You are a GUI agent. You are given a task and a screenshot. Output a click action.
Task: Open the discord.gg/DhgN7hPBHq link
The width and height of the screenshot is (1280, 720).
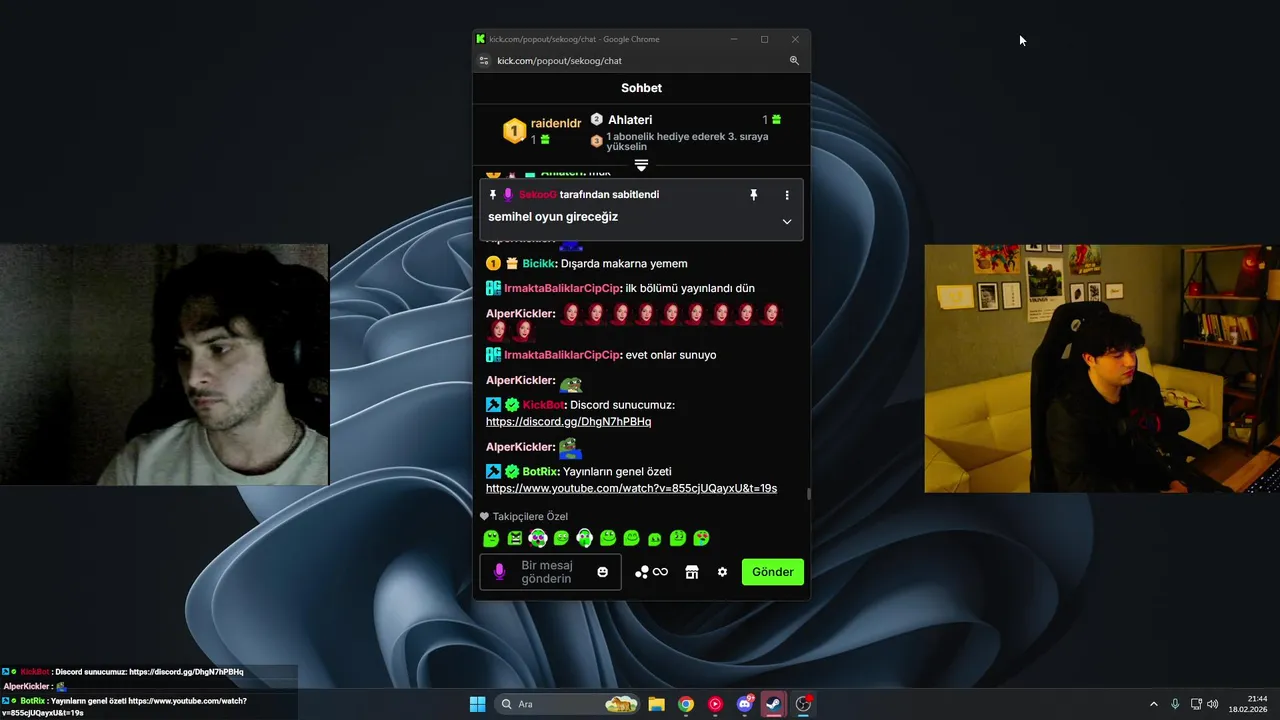pos(568,422)
